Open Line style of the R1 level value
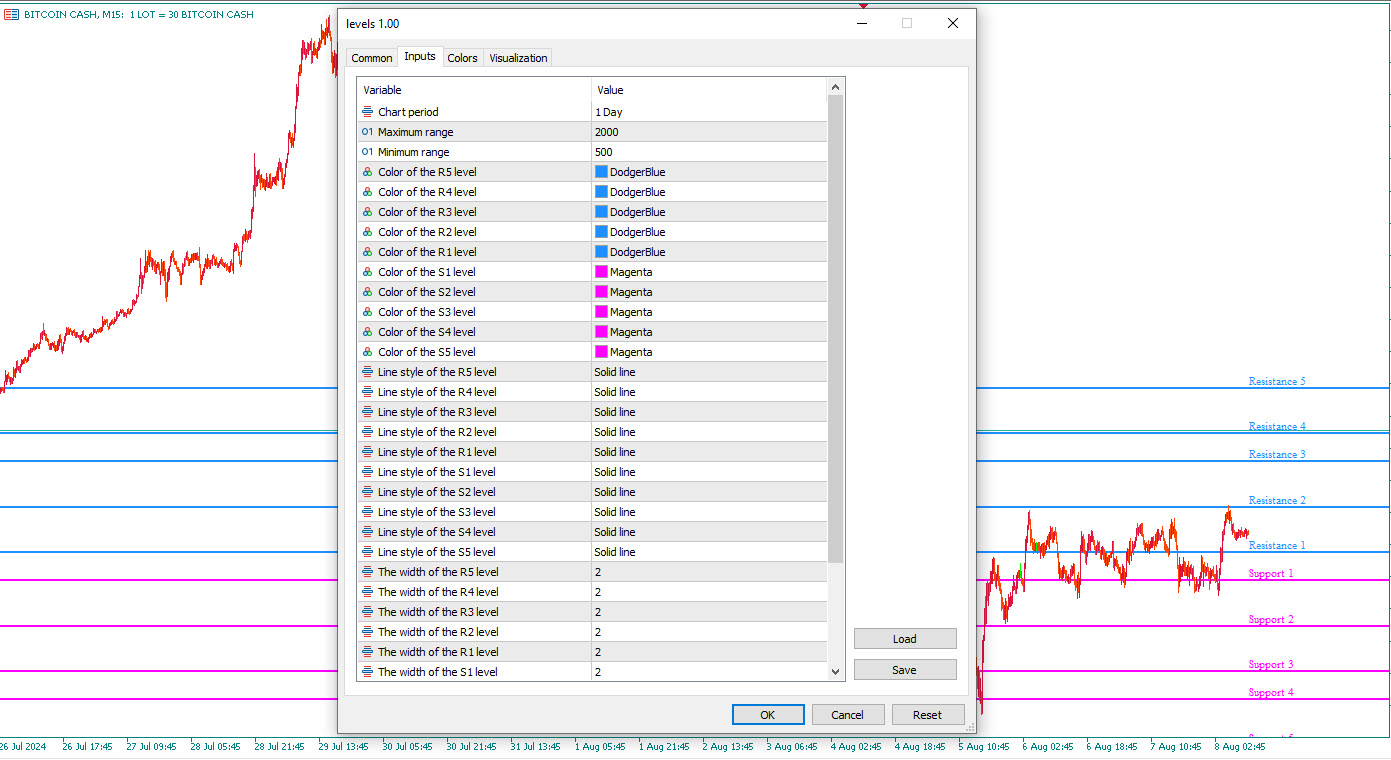The height and width of the screenshot is (760, 1391). 709,452
